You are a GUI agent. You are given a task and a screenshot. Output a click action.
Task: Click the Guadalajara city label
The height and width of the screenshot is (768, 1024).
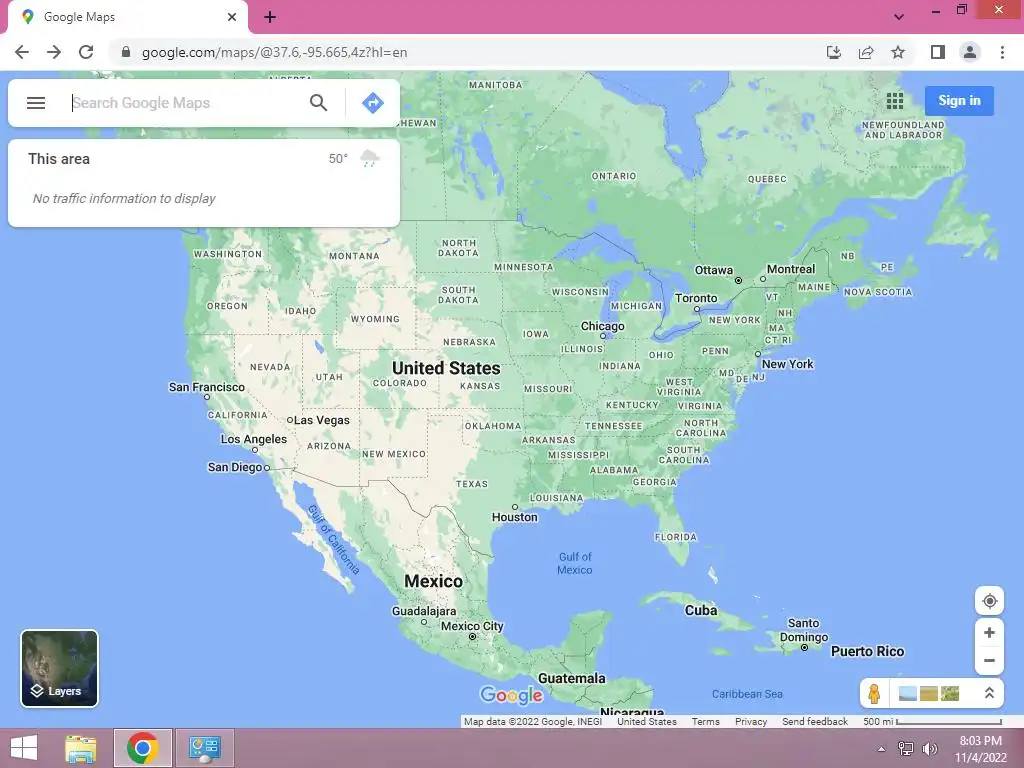coord(424,611)
